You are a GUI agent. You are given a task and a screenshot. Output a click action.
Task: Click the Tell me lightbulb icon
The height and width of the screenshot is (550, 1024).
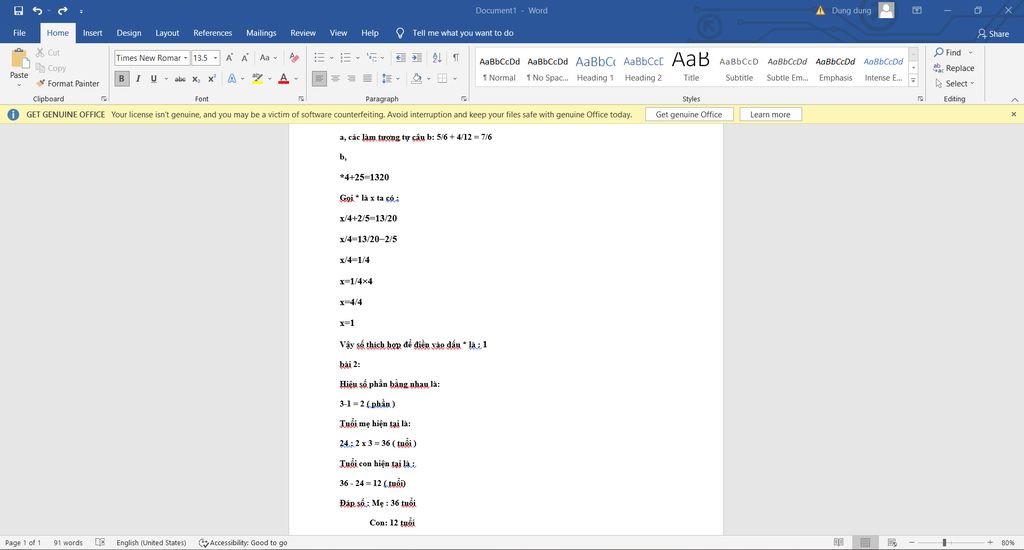click(x=400, y=33)
